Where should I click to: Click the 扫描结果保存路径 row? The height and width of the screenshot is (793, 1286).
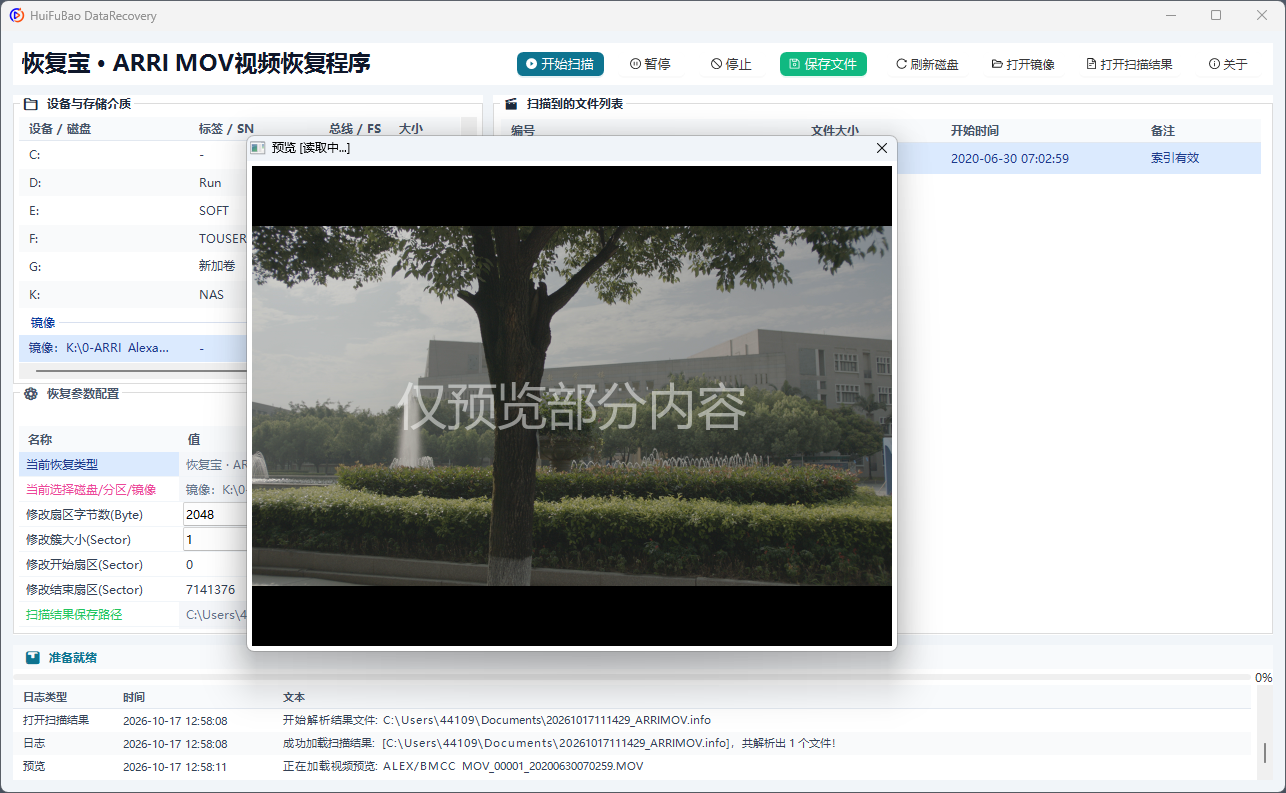(133, 615)
